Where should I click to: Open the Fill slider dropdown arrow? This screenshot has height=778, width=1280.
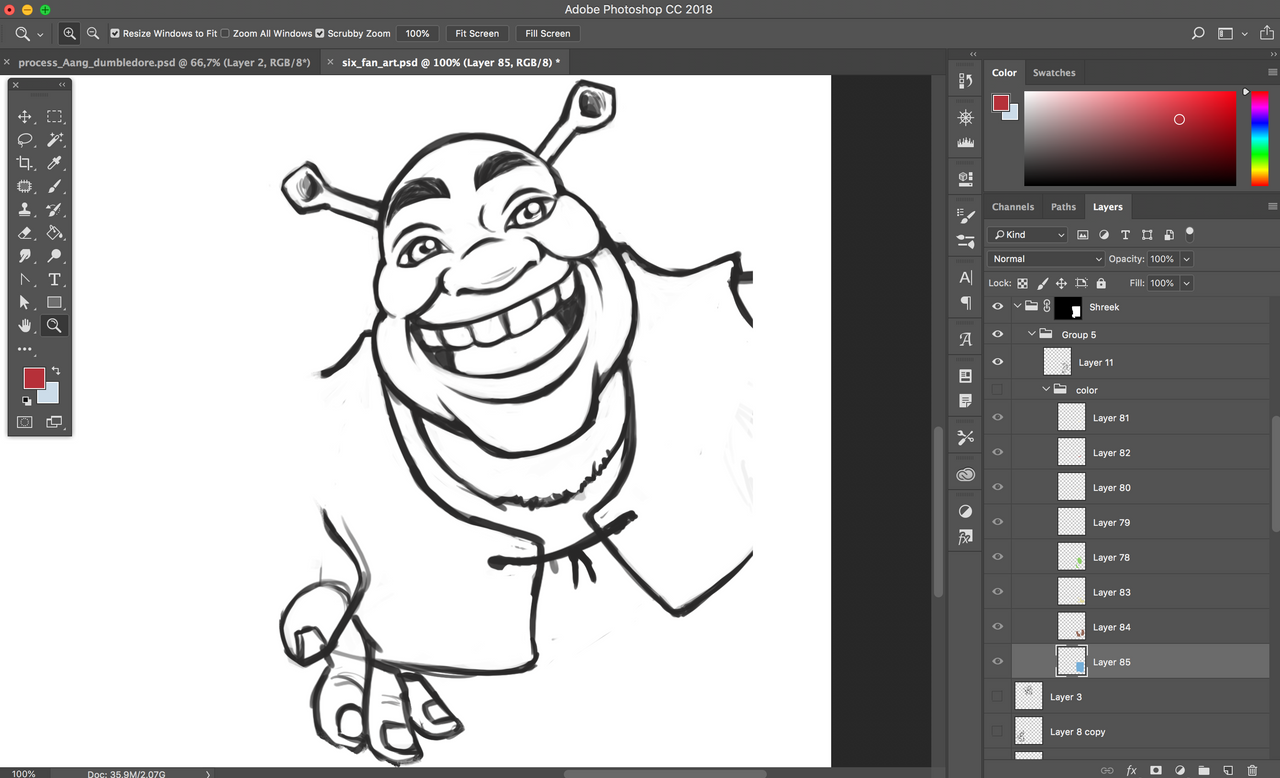pos(1187,283)
